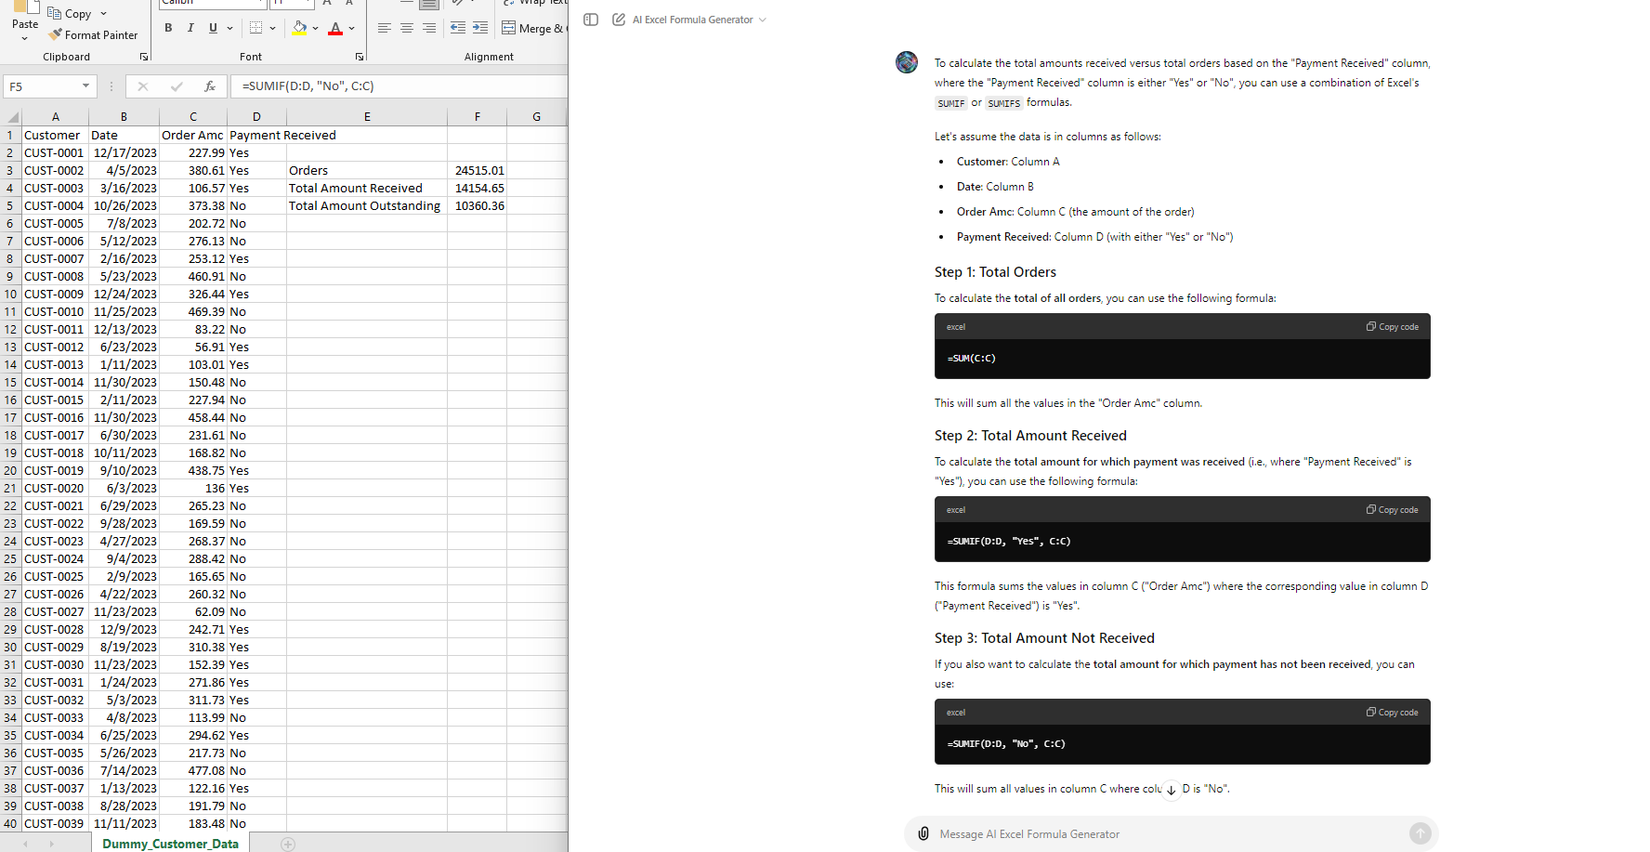The height and width of the screenshot is (852, 1650).
Task: Toggle bold formatting in Excel ribbon
Action: (168, 28)
